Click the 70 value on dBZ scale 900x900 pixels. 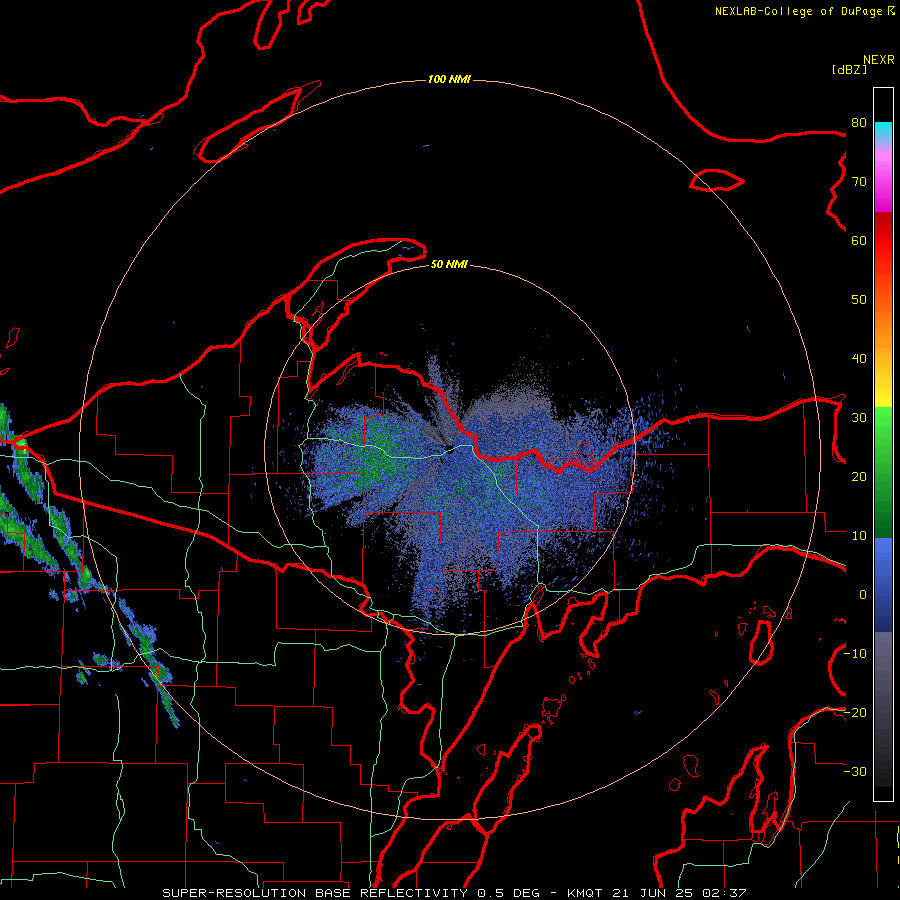[x=859, y=182]
